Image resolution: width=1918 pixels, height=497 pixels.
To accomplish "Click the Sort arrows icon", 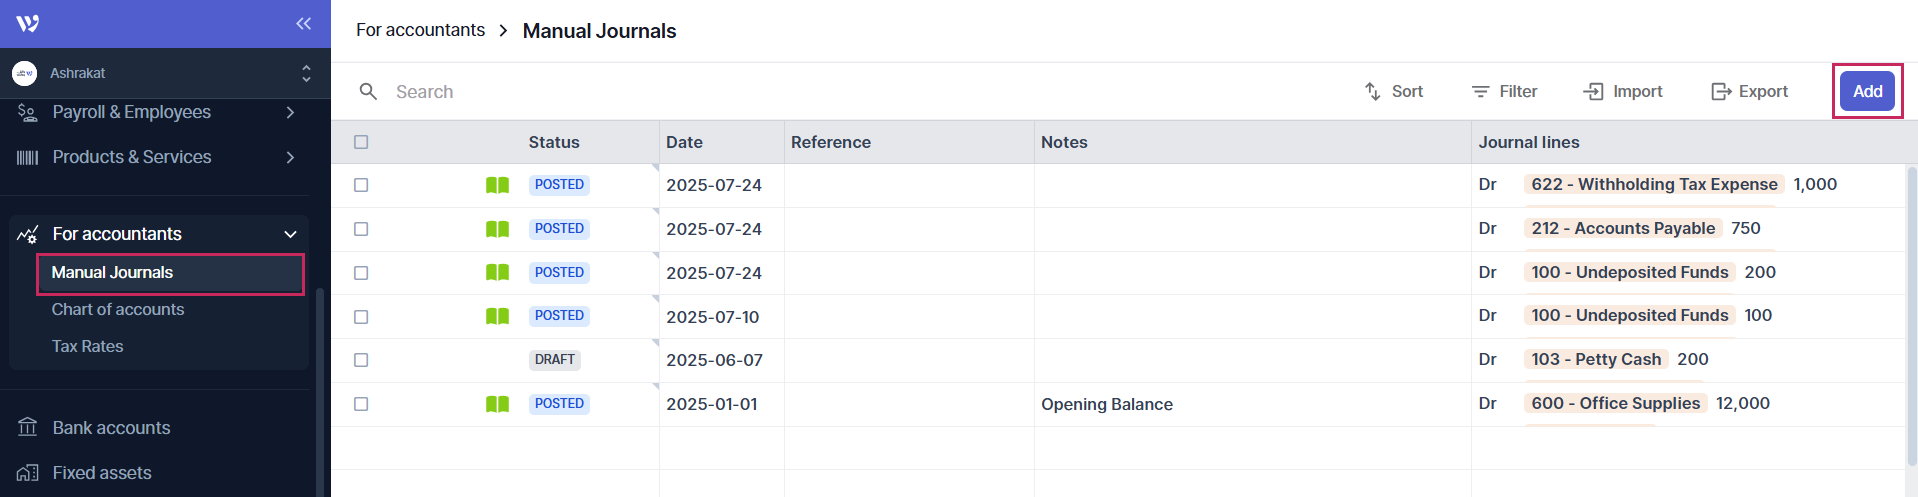I will (x=1373, y=92).
